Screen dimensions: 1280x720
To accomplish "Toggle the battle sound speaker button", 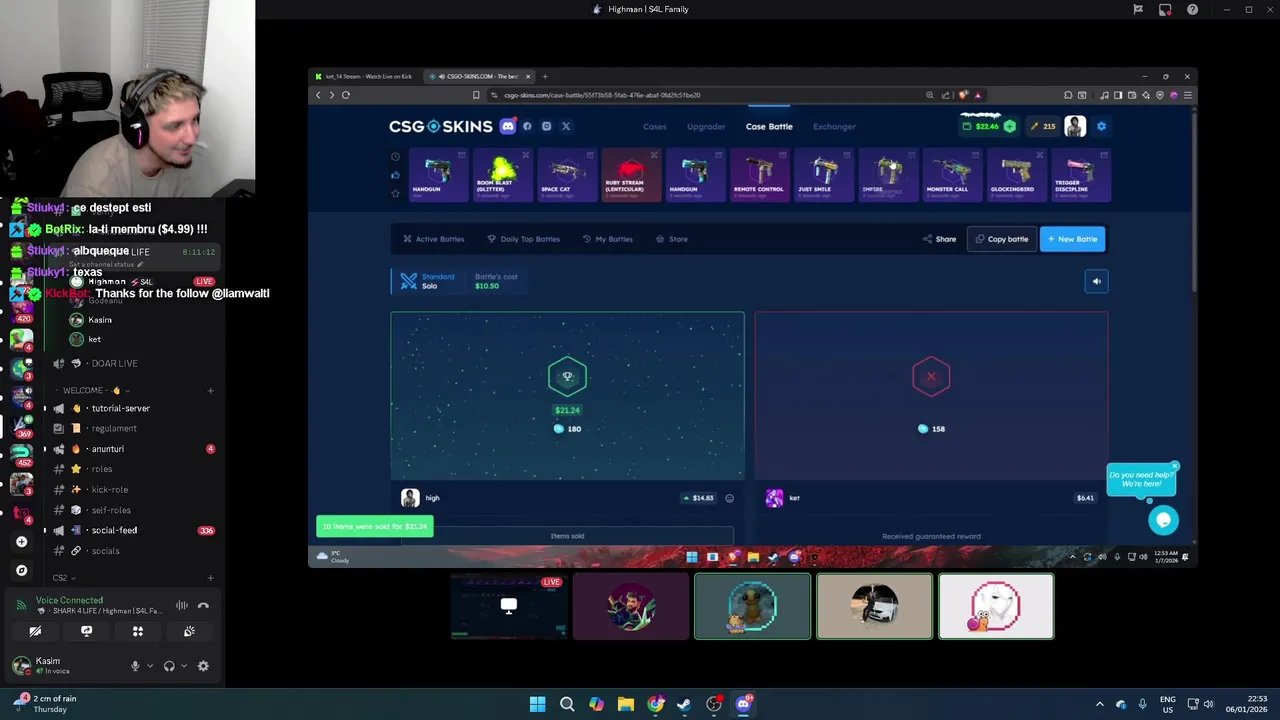I will 1096,281.
